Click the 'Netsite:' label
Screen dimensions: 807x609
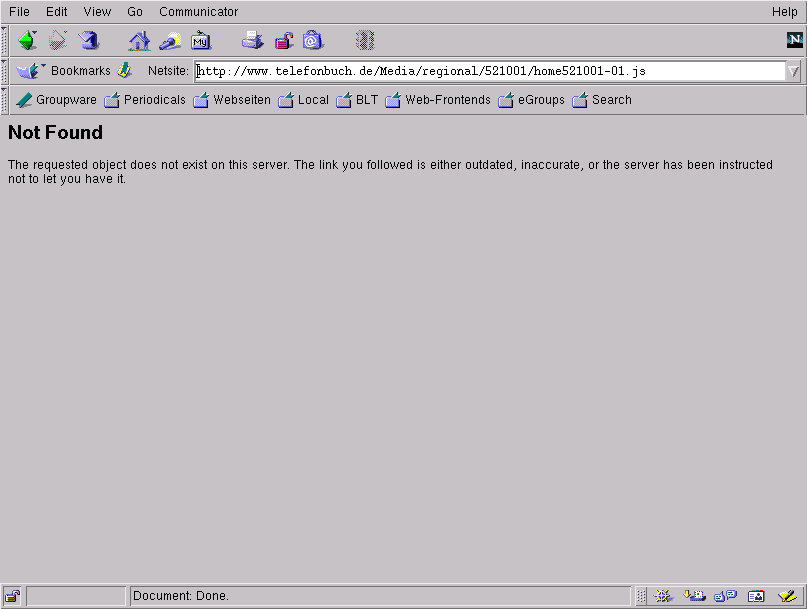[x=168, y=71]
